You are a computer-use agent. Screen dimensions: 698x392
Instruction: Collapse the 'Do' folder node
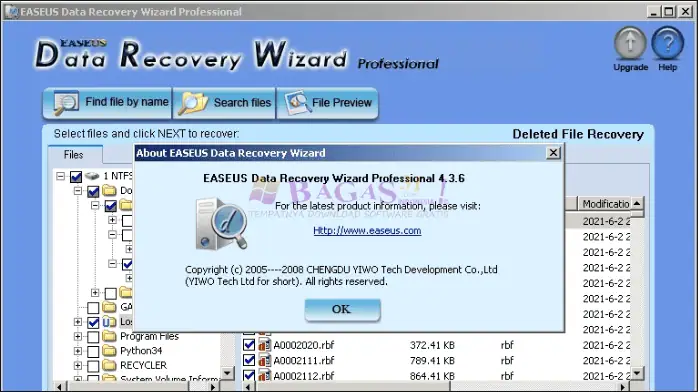click(78, 191)
